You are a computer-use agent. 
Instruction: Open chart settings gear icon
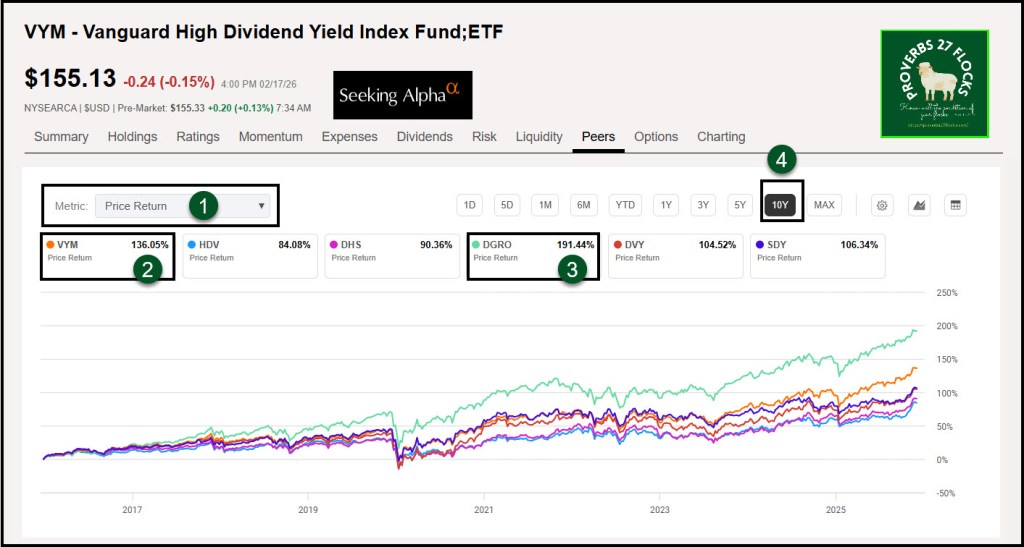882,205
